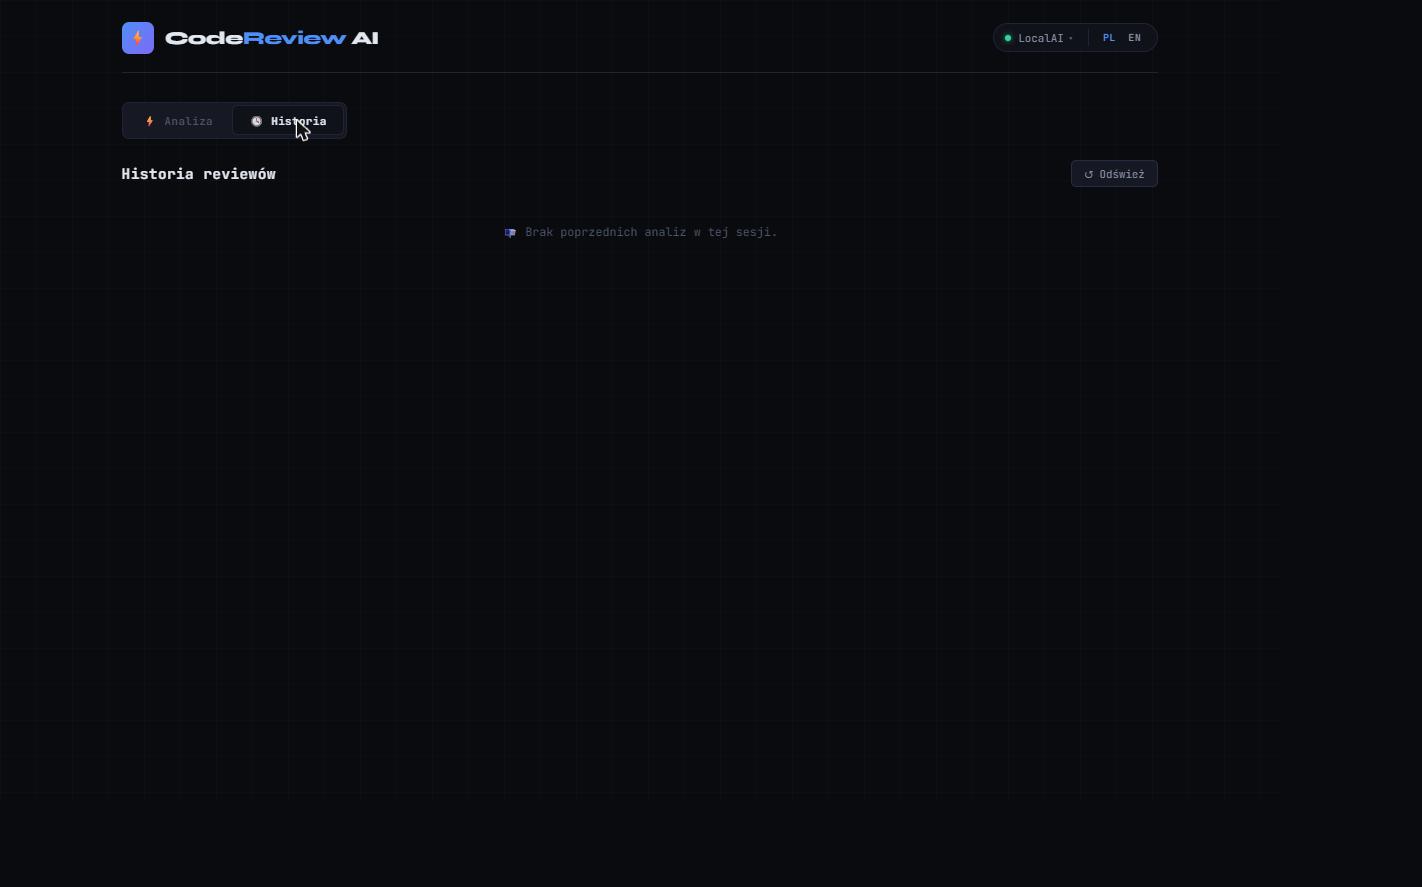1422x887 pixels.
Task: Click the CodeReview AI title
Action: pos(271,38)
